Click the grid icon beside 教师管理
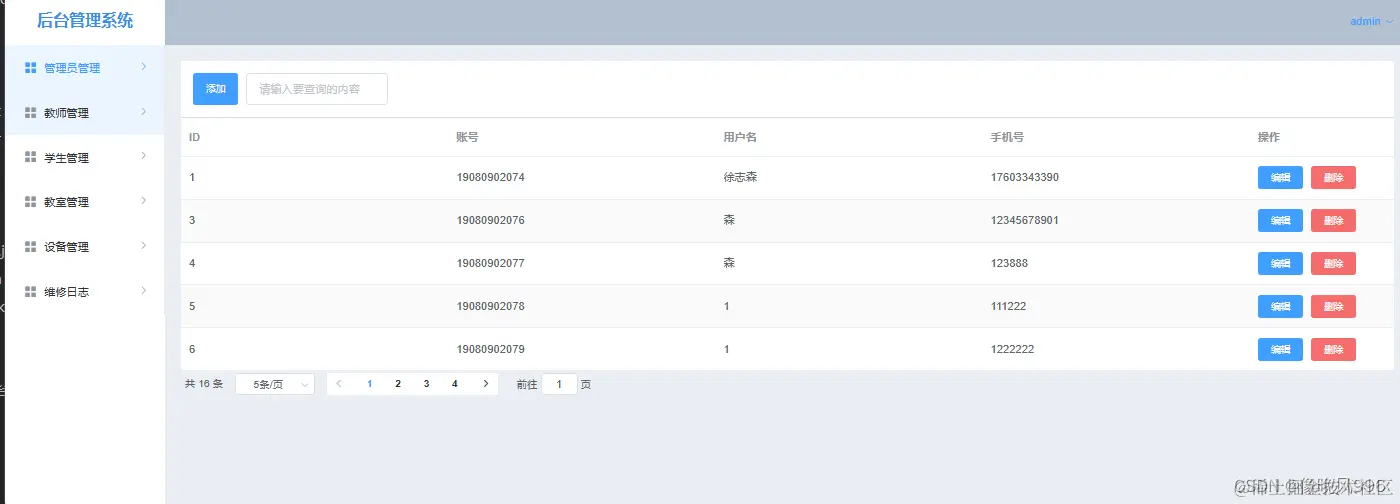Viewport: 1400px width, 504px height. coord(31,113)
